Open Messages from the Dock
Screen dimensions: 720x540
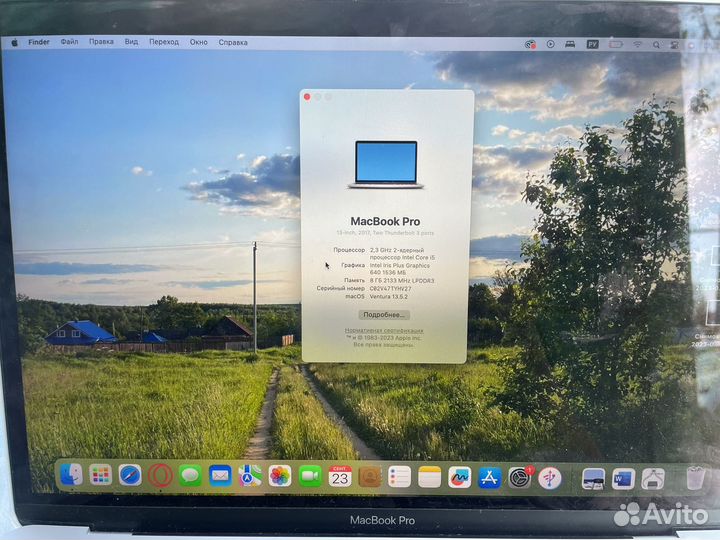click(190, 476)
